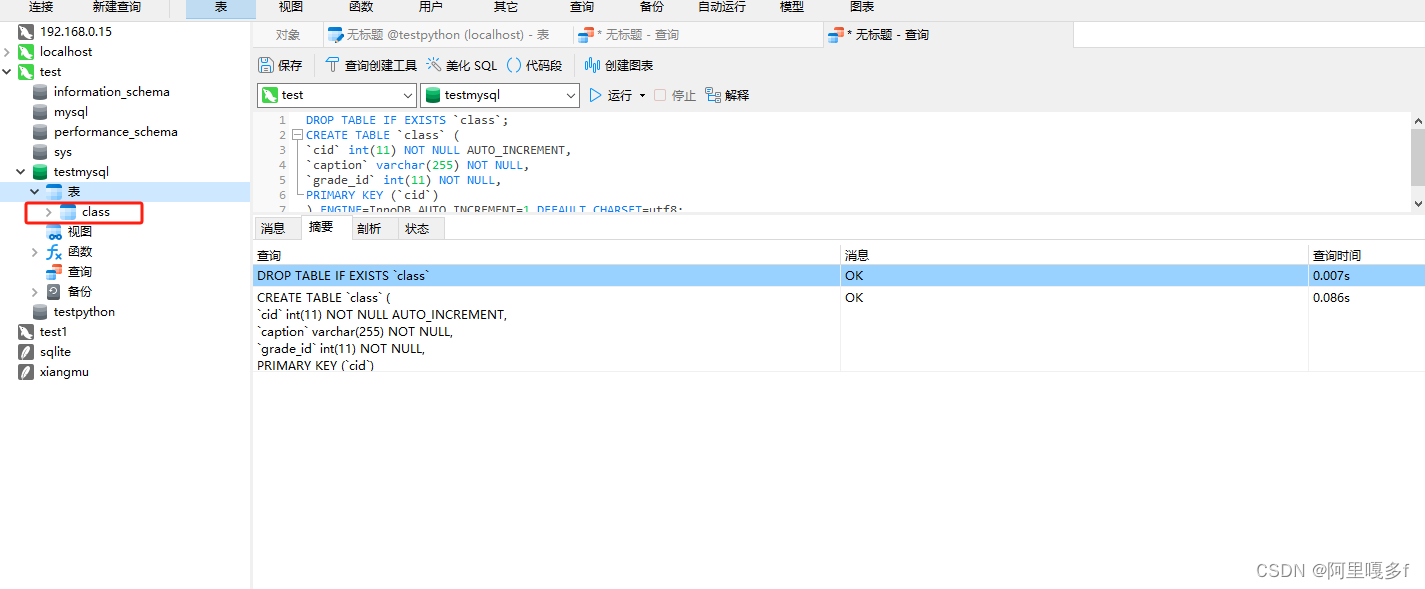This screenshot has height=589, width=1425.
Task: Click the Stop (停止) button
Action: point(675,95)
